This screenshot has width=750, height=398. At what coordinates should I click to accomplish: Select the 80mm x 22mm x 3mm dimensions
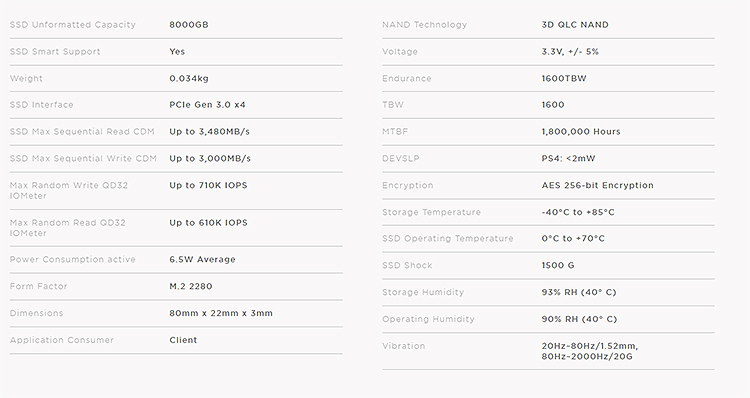221,313
